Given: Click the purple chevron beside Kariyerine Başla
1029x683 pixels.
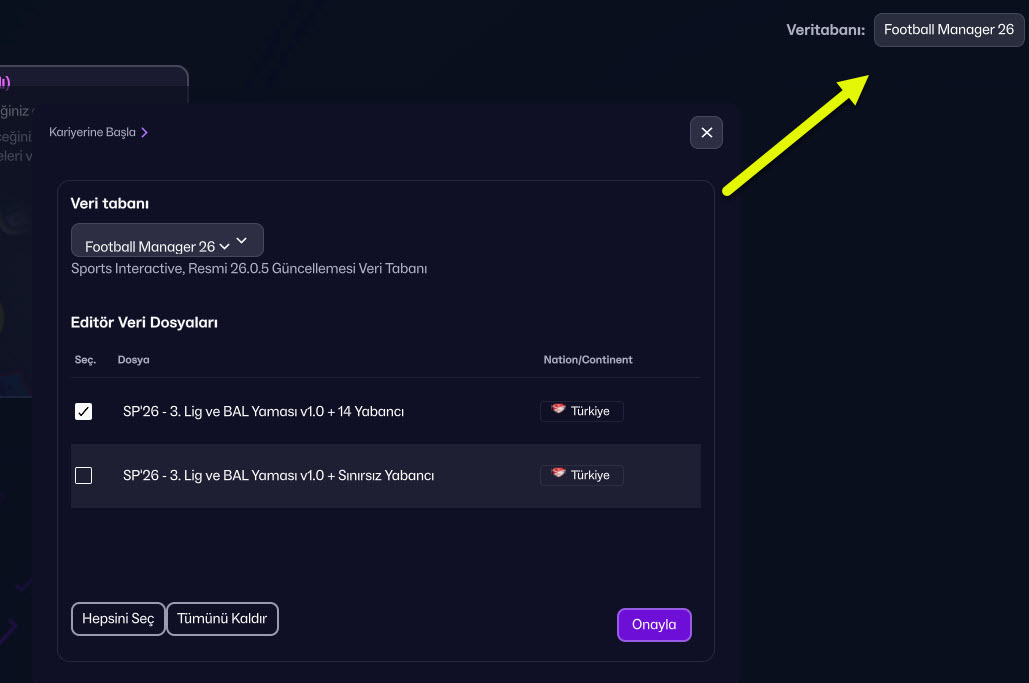Looking at the screenshot, I should pos(145,132).
